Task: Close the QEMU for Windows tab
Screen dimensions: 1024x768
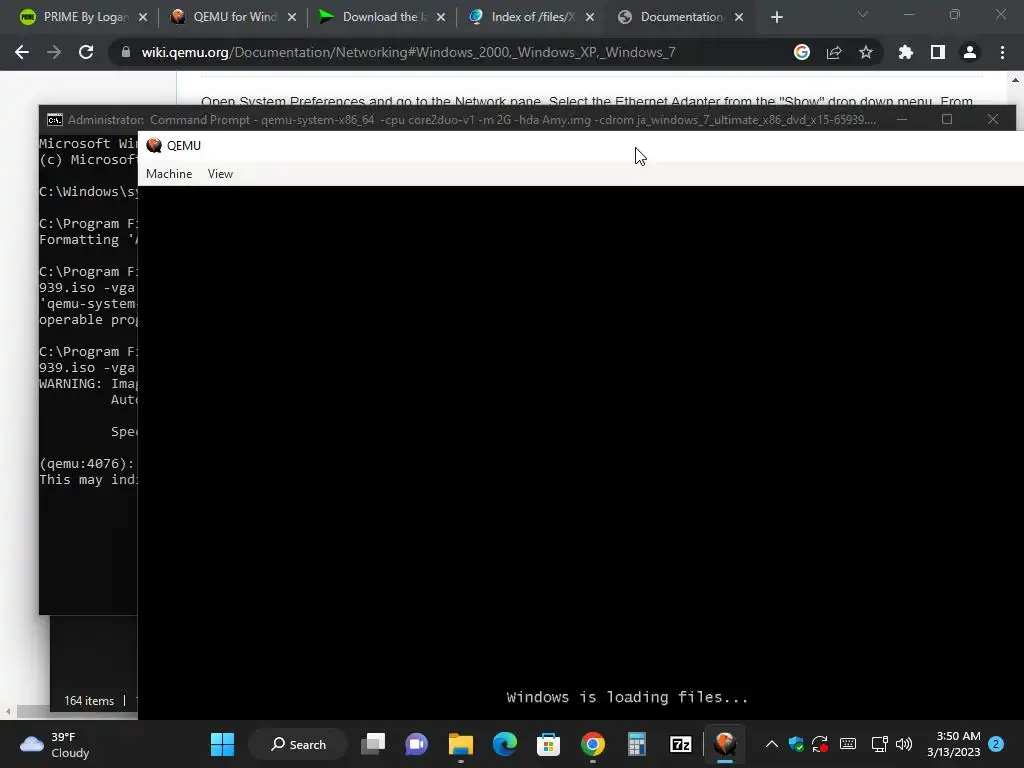Action: click(292, 17)
